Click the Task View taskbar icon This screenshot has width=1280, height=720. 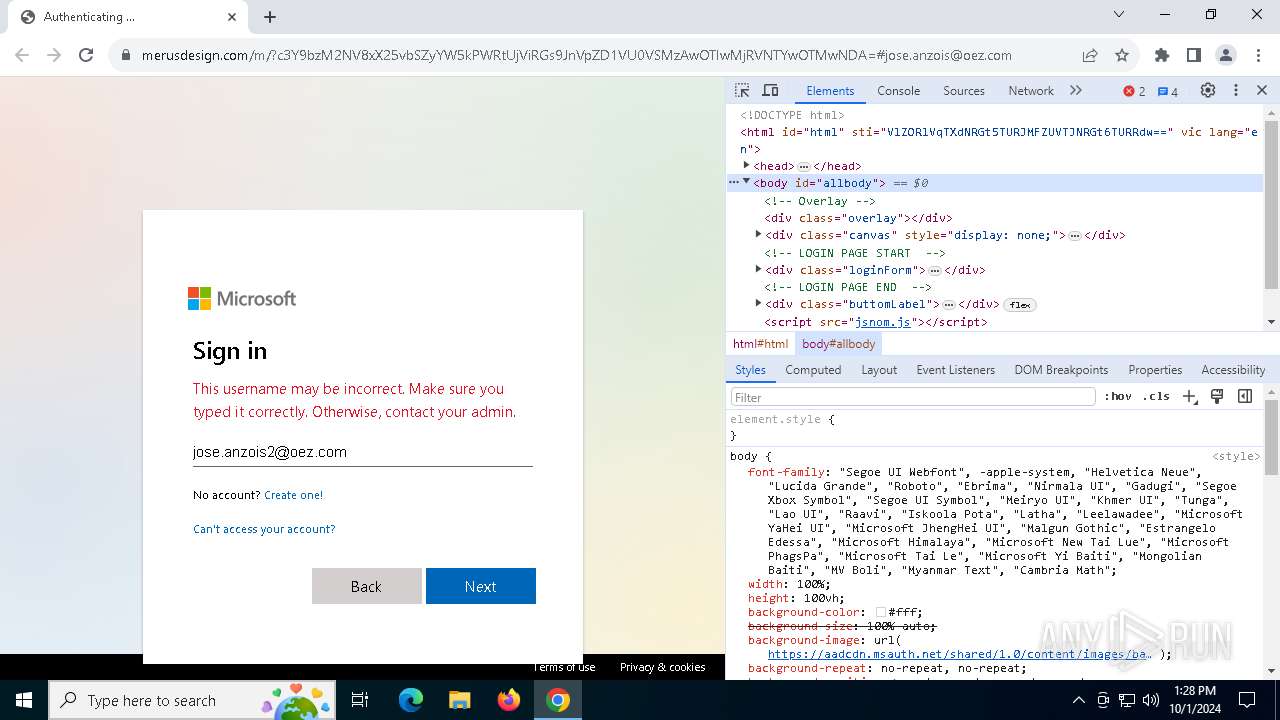pos(360,700)
